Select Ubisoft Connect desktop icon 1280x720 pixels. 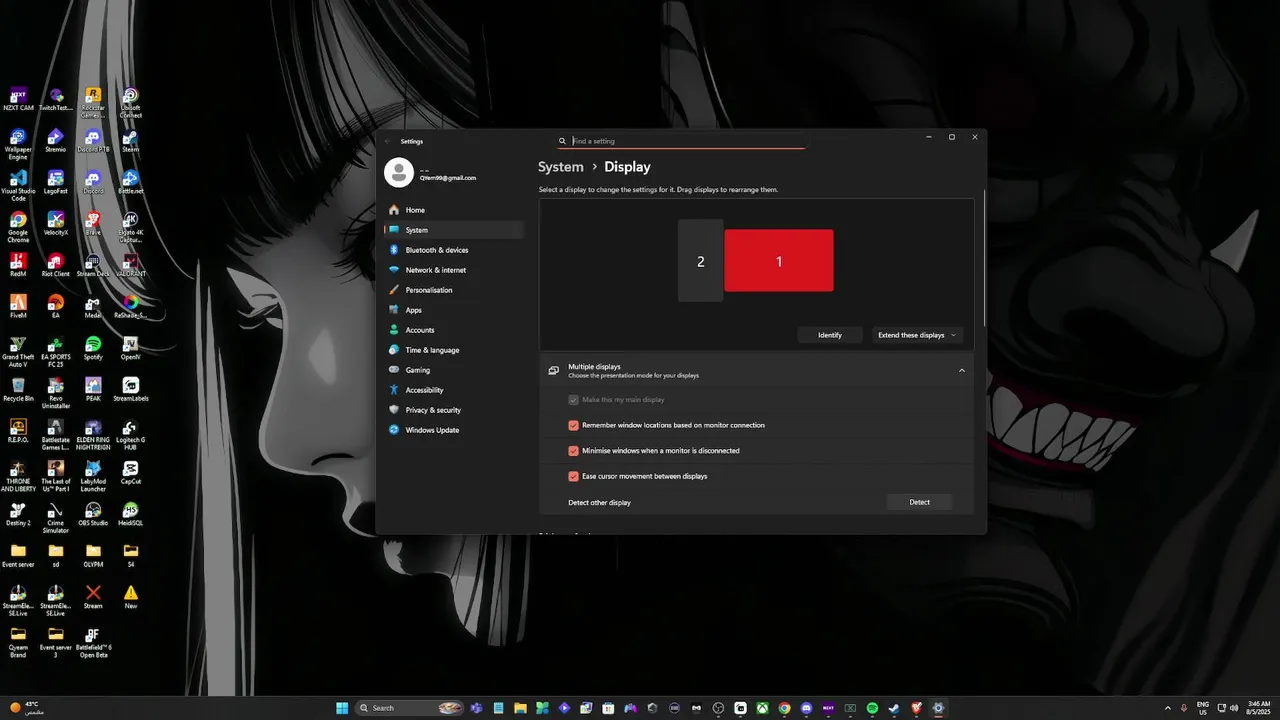click(130, 102)
